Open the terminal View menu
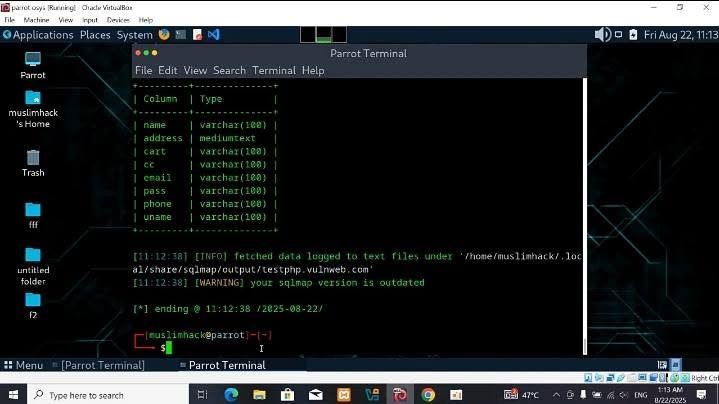The image size is (719, 404). [195, 70]
